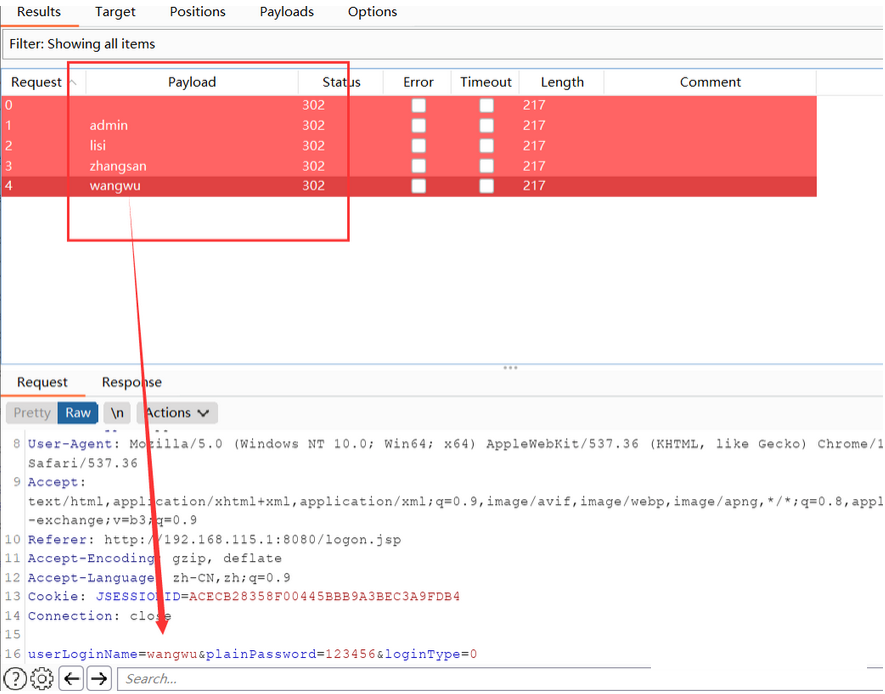This screenshot has height=694, width=885.
Task: Sort by the Payload column header
Action: 192,82
